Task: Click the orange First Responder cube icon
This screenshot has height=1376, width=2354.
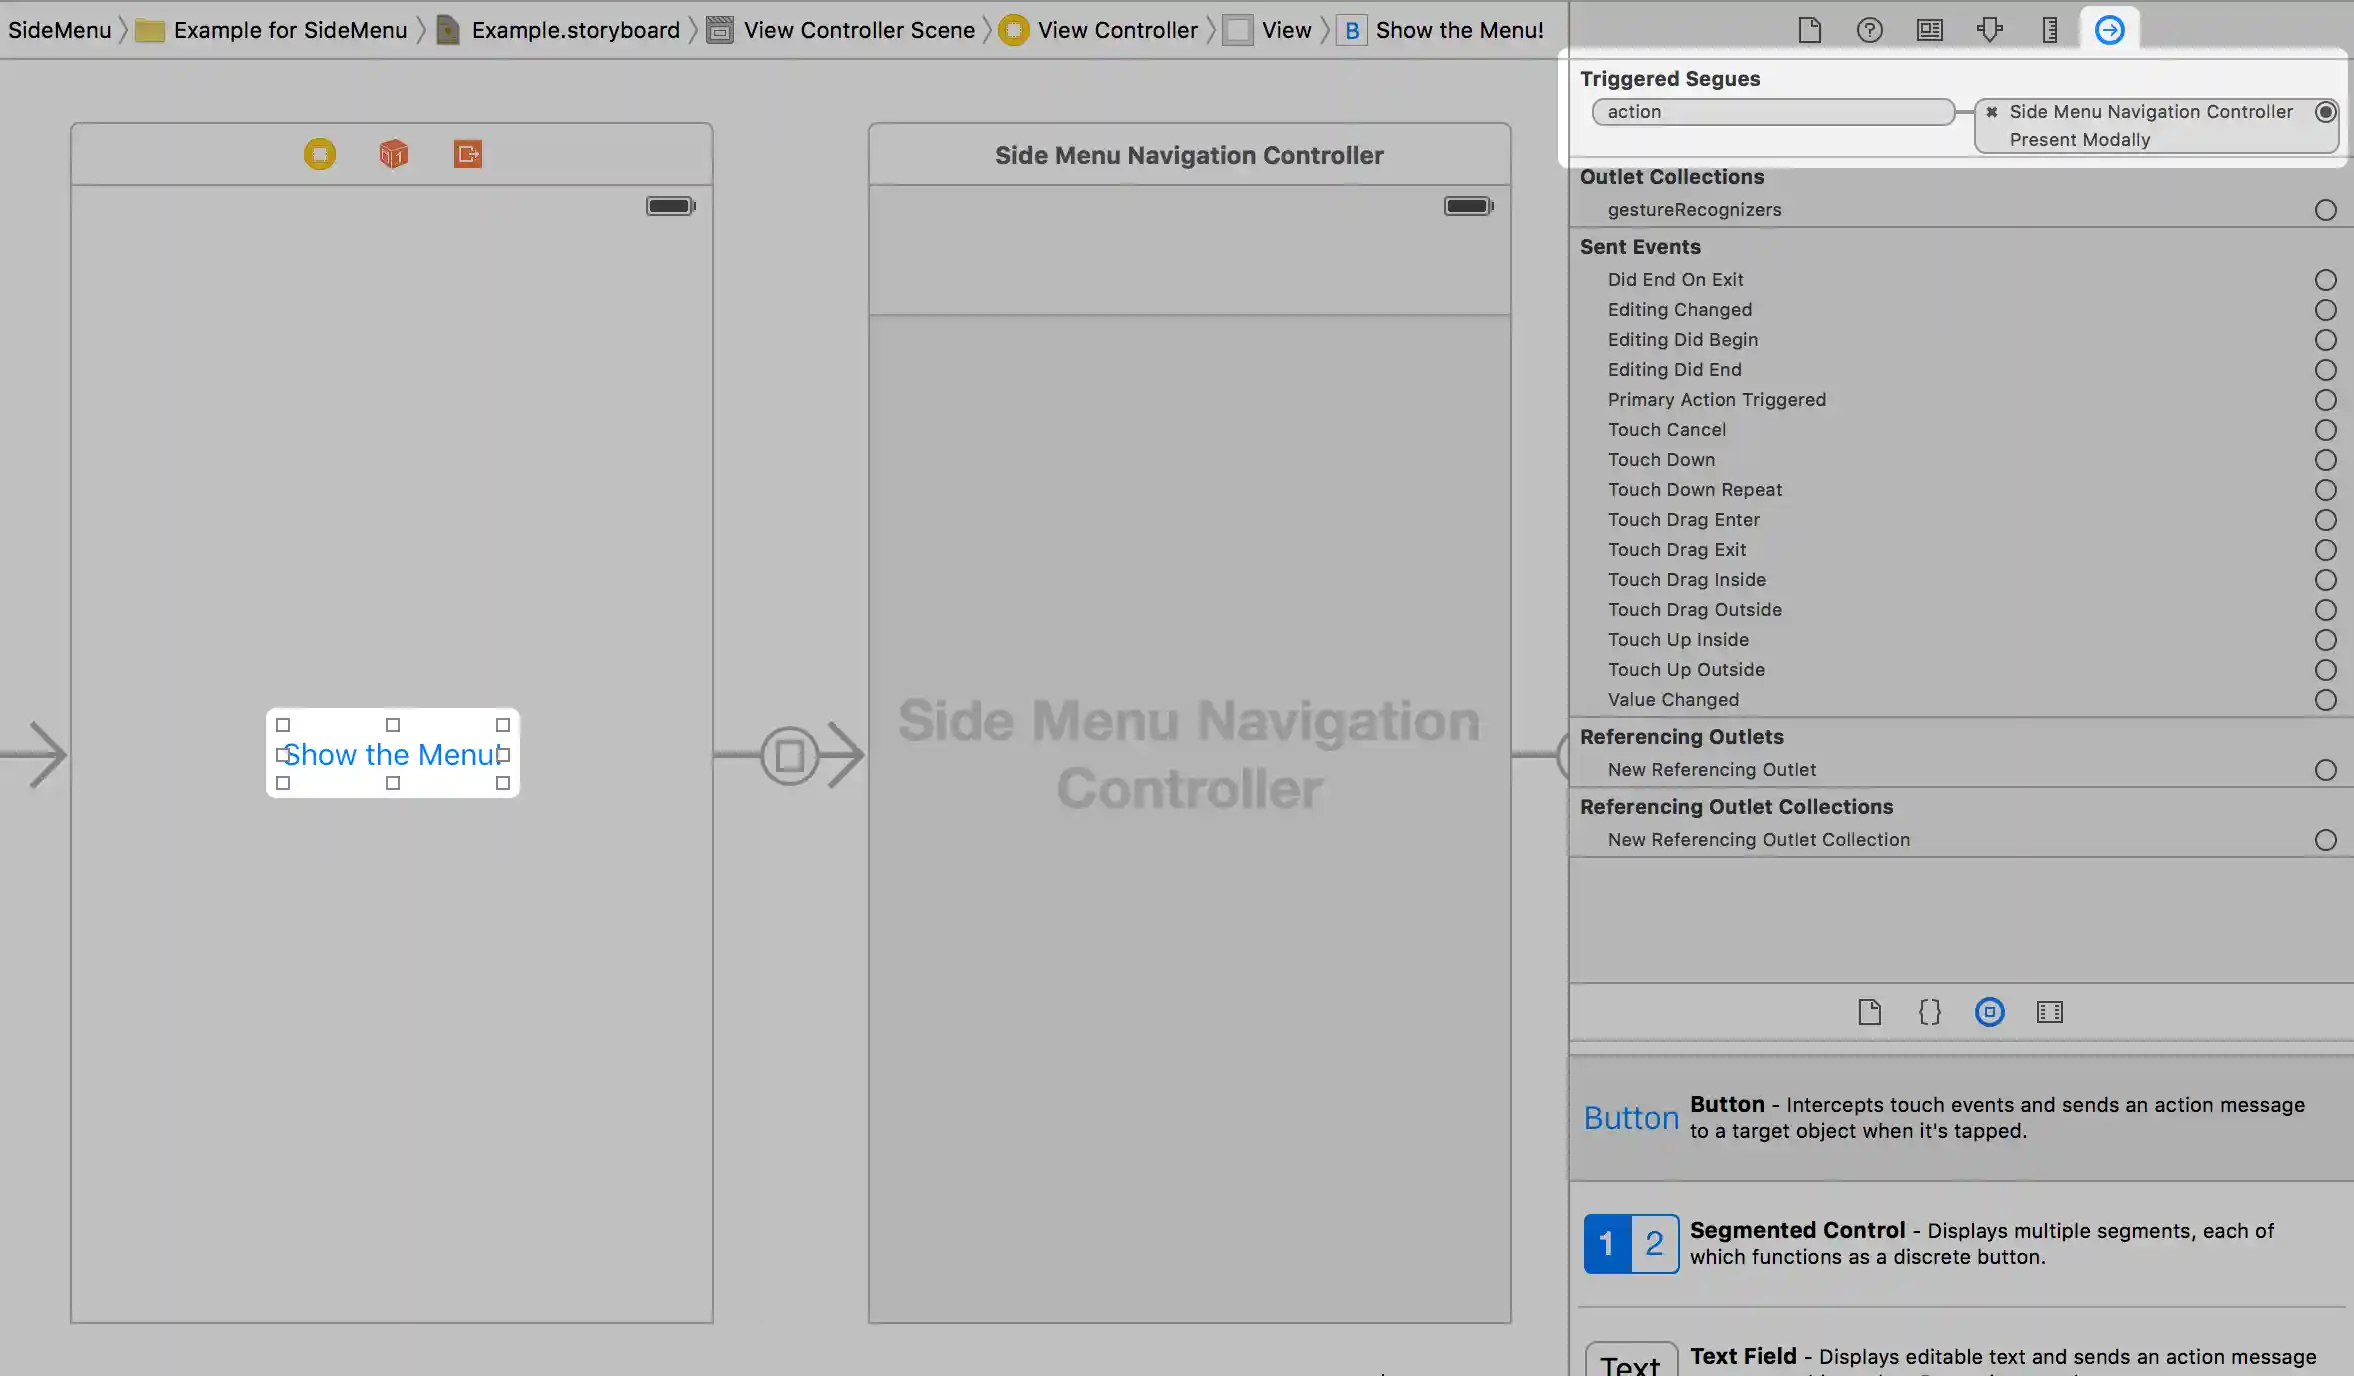Action: click(393, 154)
